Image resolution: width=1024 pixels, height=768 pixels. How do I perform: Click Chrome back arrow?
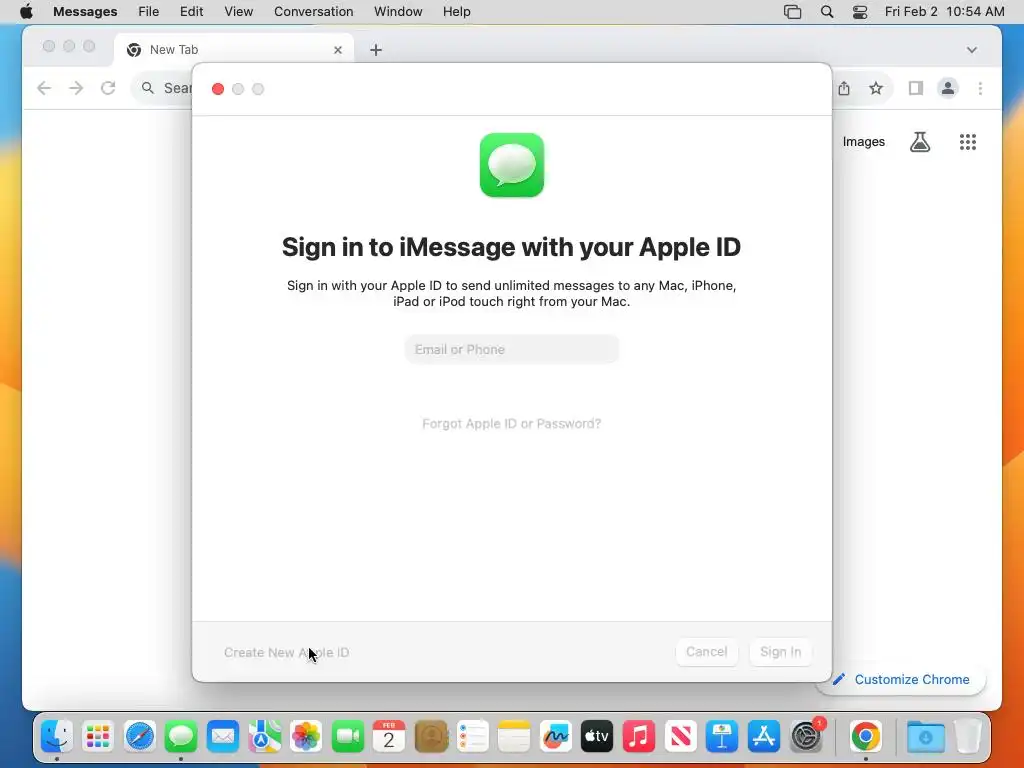coord(44,88)
